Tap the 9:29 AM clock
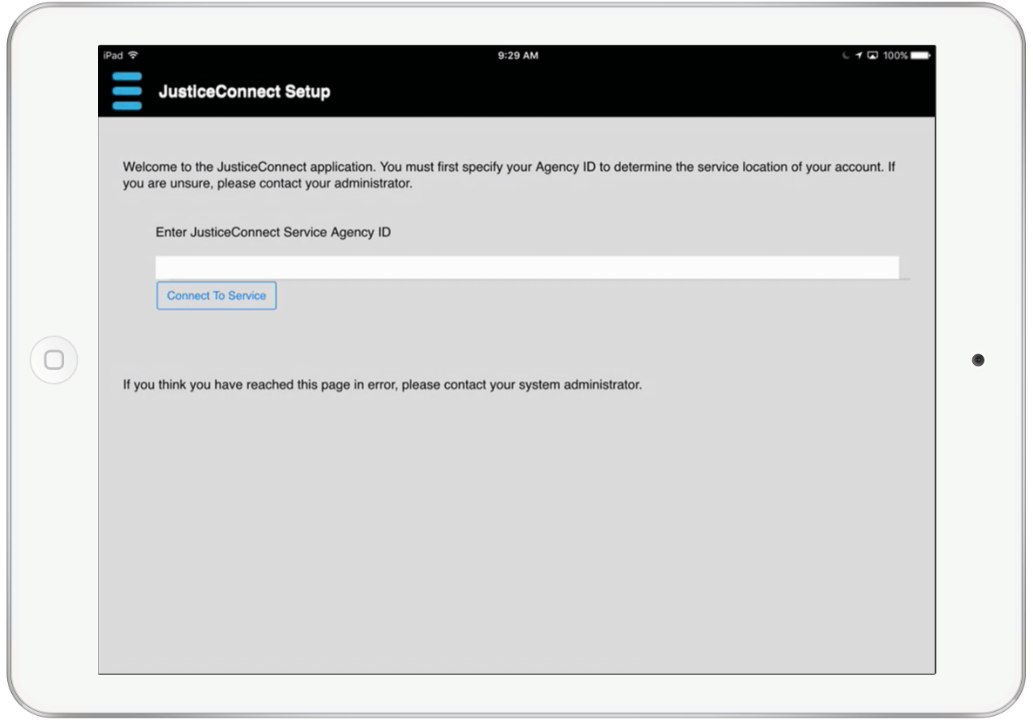Screen dimensions: 1033x720 point(518,55)
